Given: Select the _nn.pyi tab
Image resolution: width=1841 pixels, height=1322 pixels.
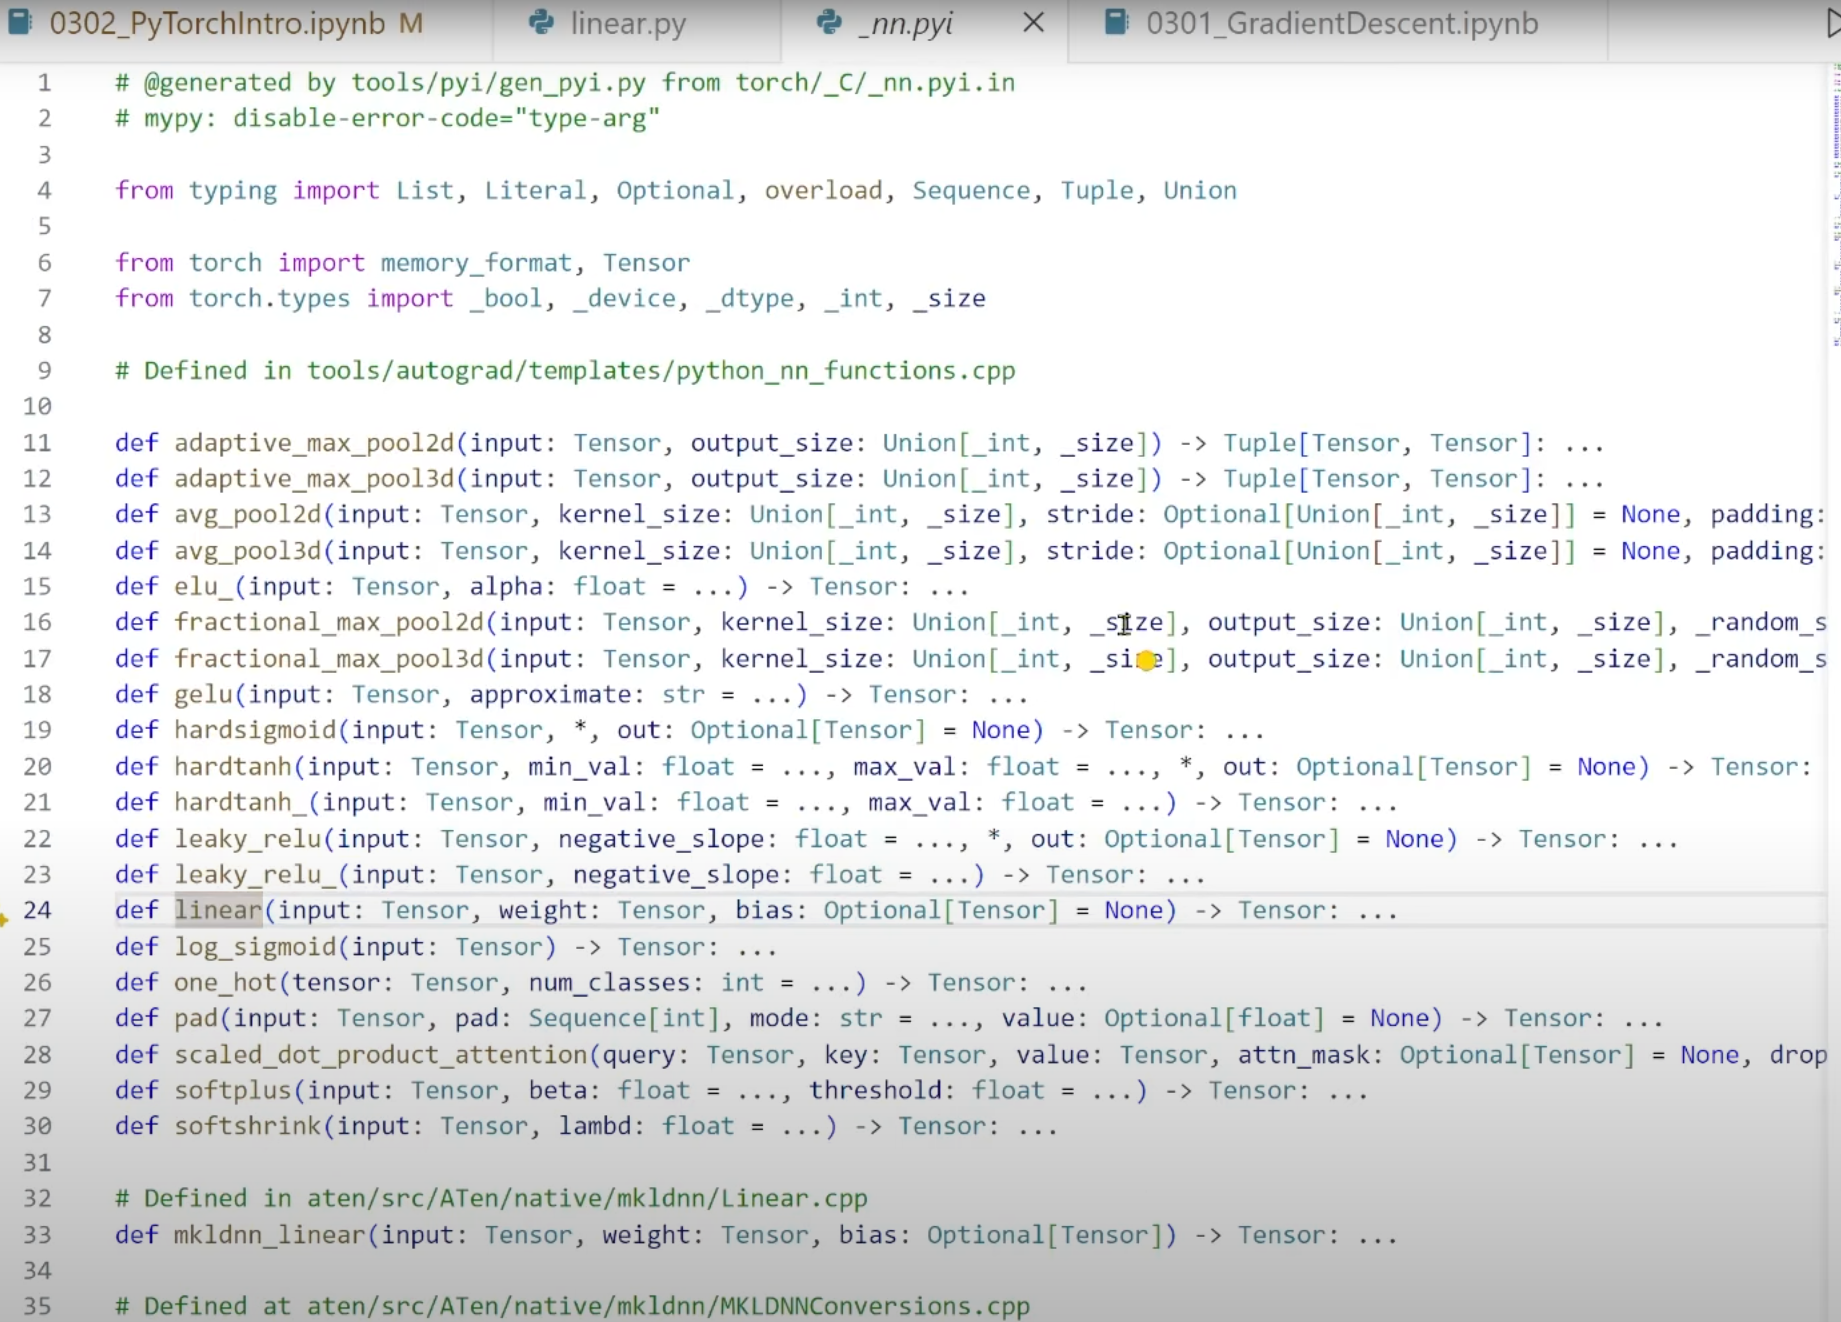Looking at the screenshot, I should [x=905, y=24].
